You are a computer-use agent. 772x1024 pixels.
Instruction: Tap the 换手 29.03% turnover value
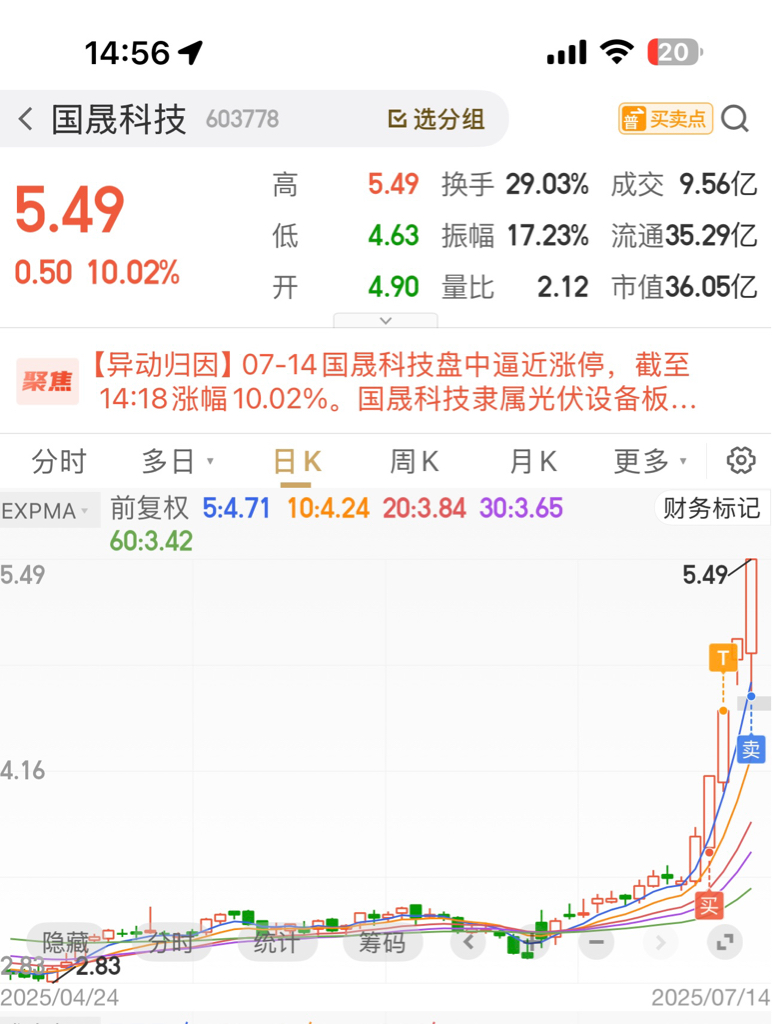coord(515,184)
